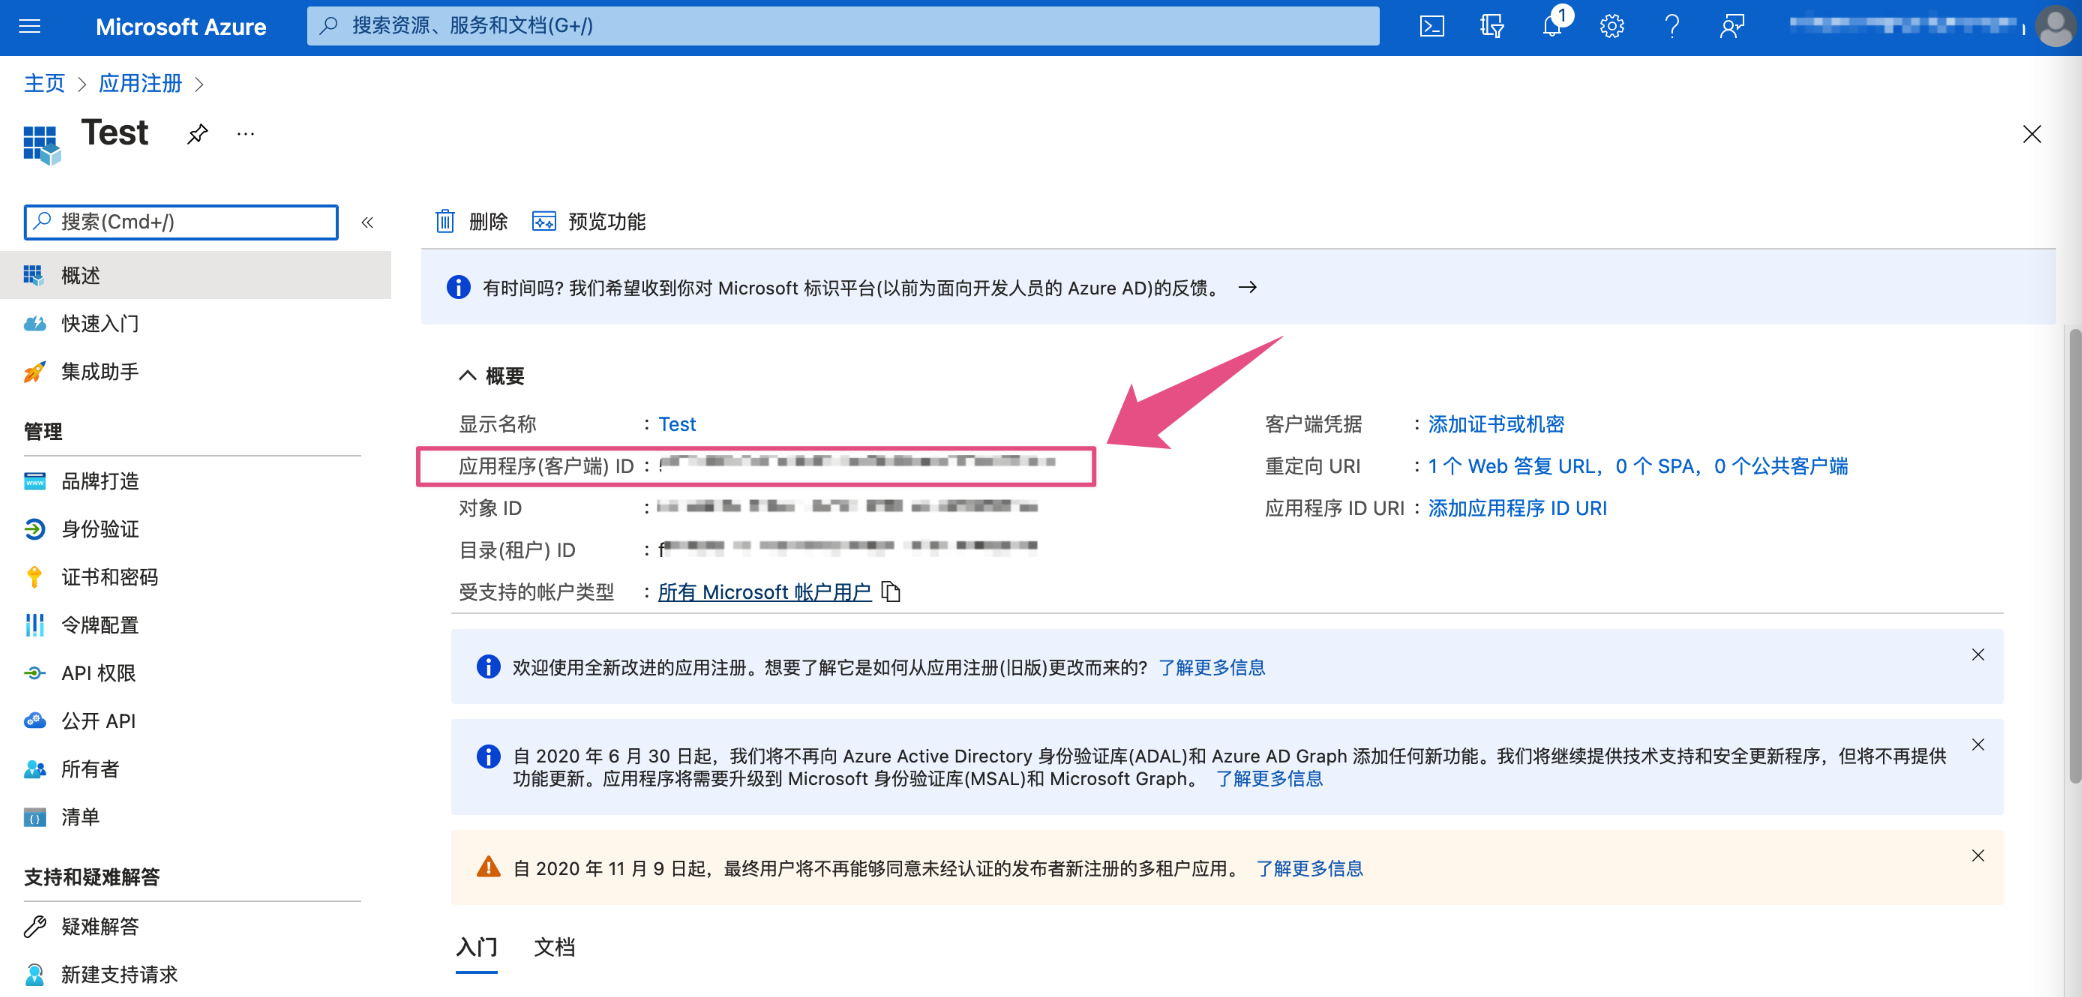Open 证书和密码 in the sidebar
Screen dimensions: 2082x997
click(109, 577)
